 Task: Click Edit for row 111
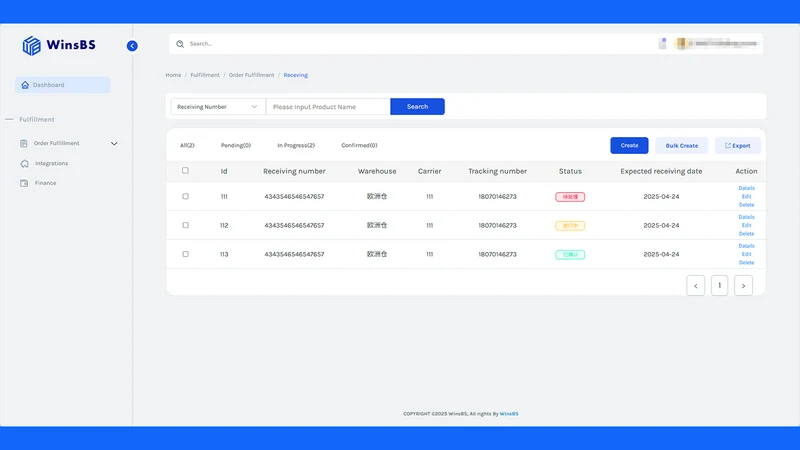[746, 196]
